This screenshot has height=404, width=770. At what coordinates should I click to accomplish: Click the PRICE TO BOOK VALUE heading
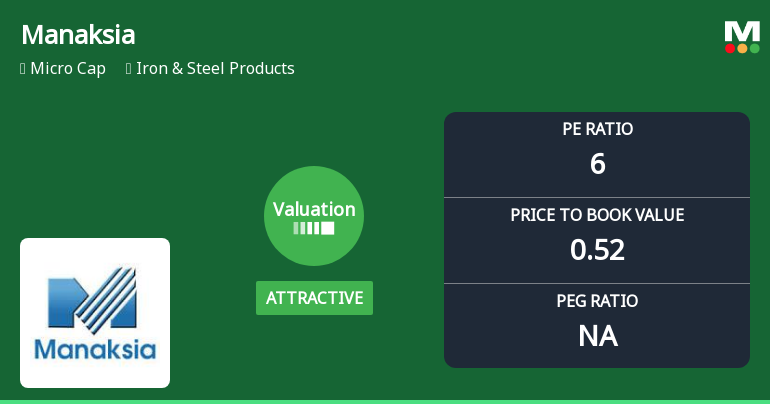pyautogui.click(x=597, y=215)
